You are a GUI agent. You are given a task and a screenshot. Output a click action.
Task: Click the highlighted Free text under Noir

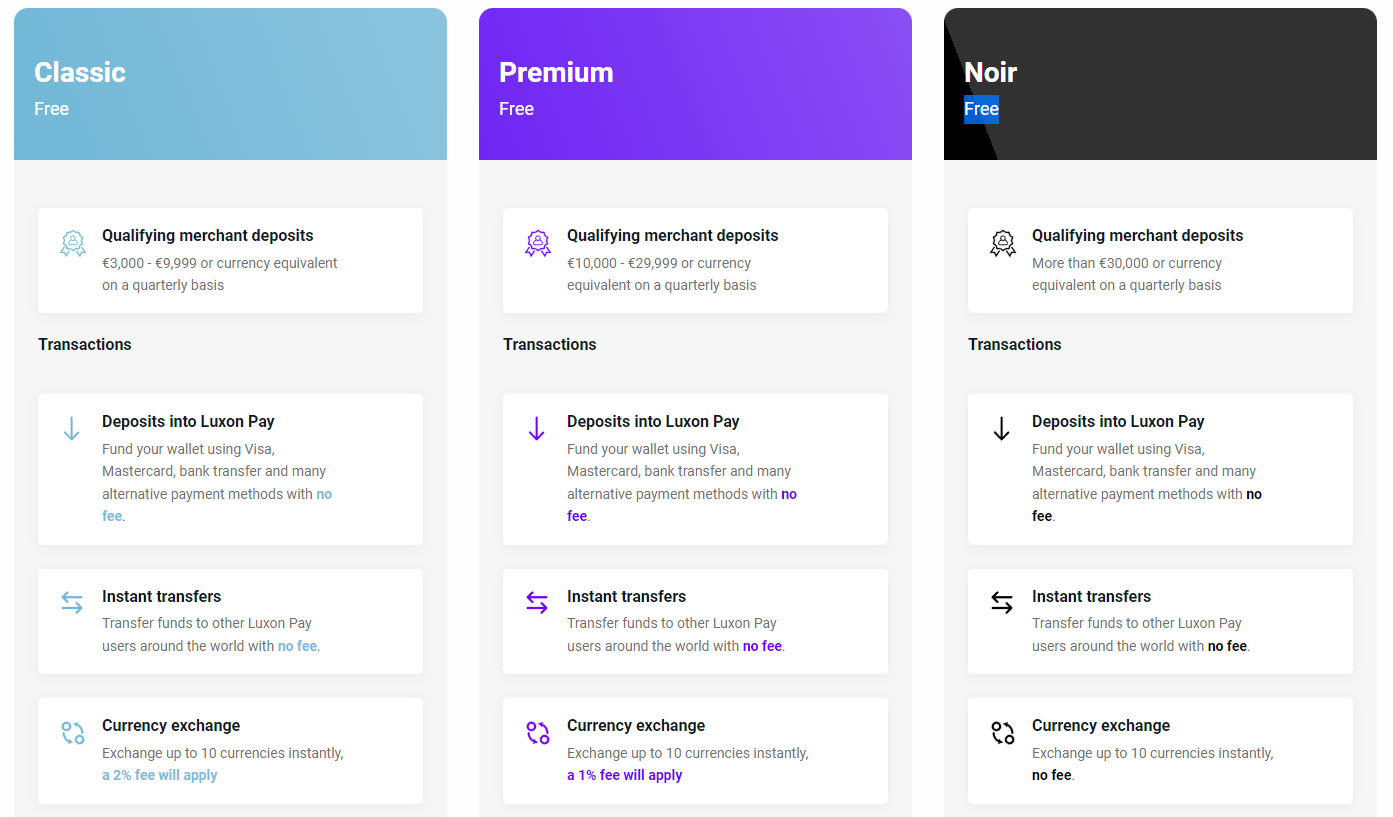point(981,109)
